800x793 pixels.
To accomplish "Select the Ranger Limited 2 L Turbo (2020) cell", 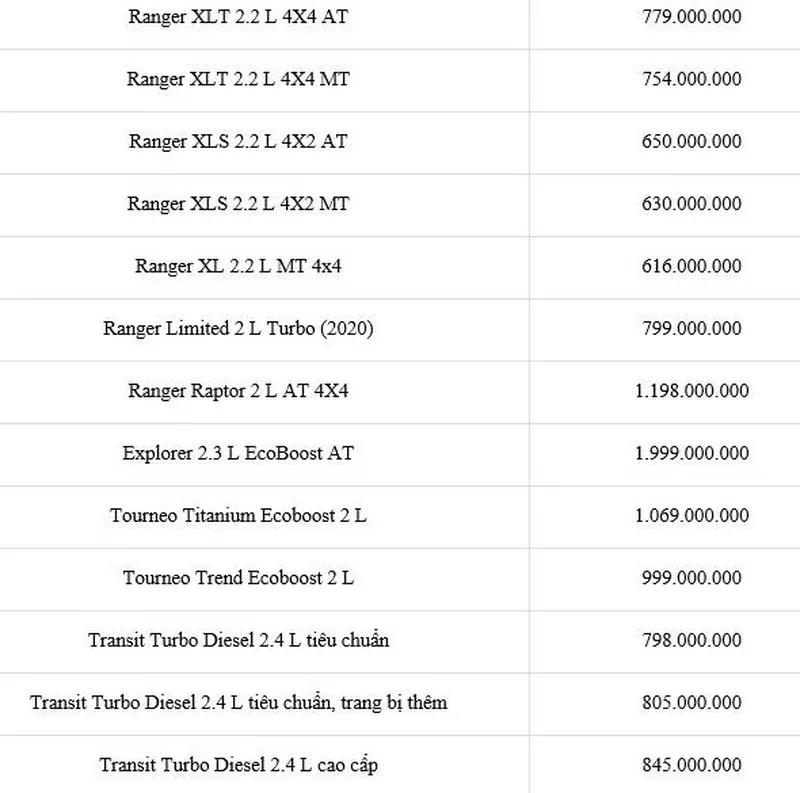I will click(238, 328).
